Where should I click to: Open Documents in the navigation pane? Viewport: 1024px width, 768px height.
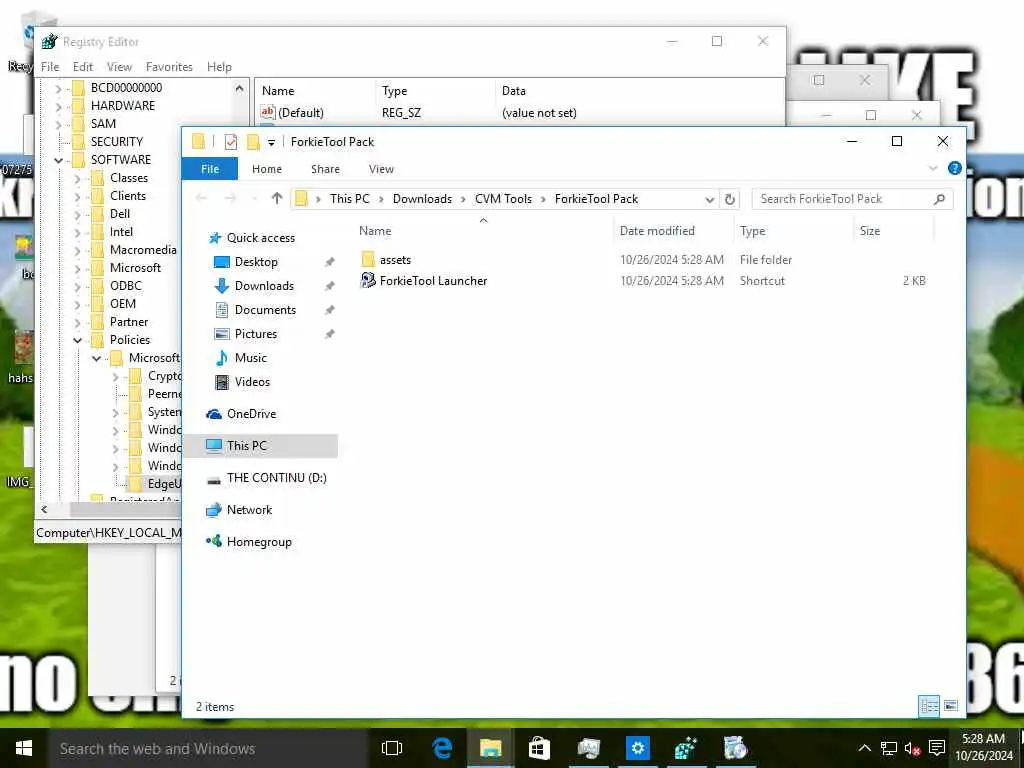tap(265, 310)
